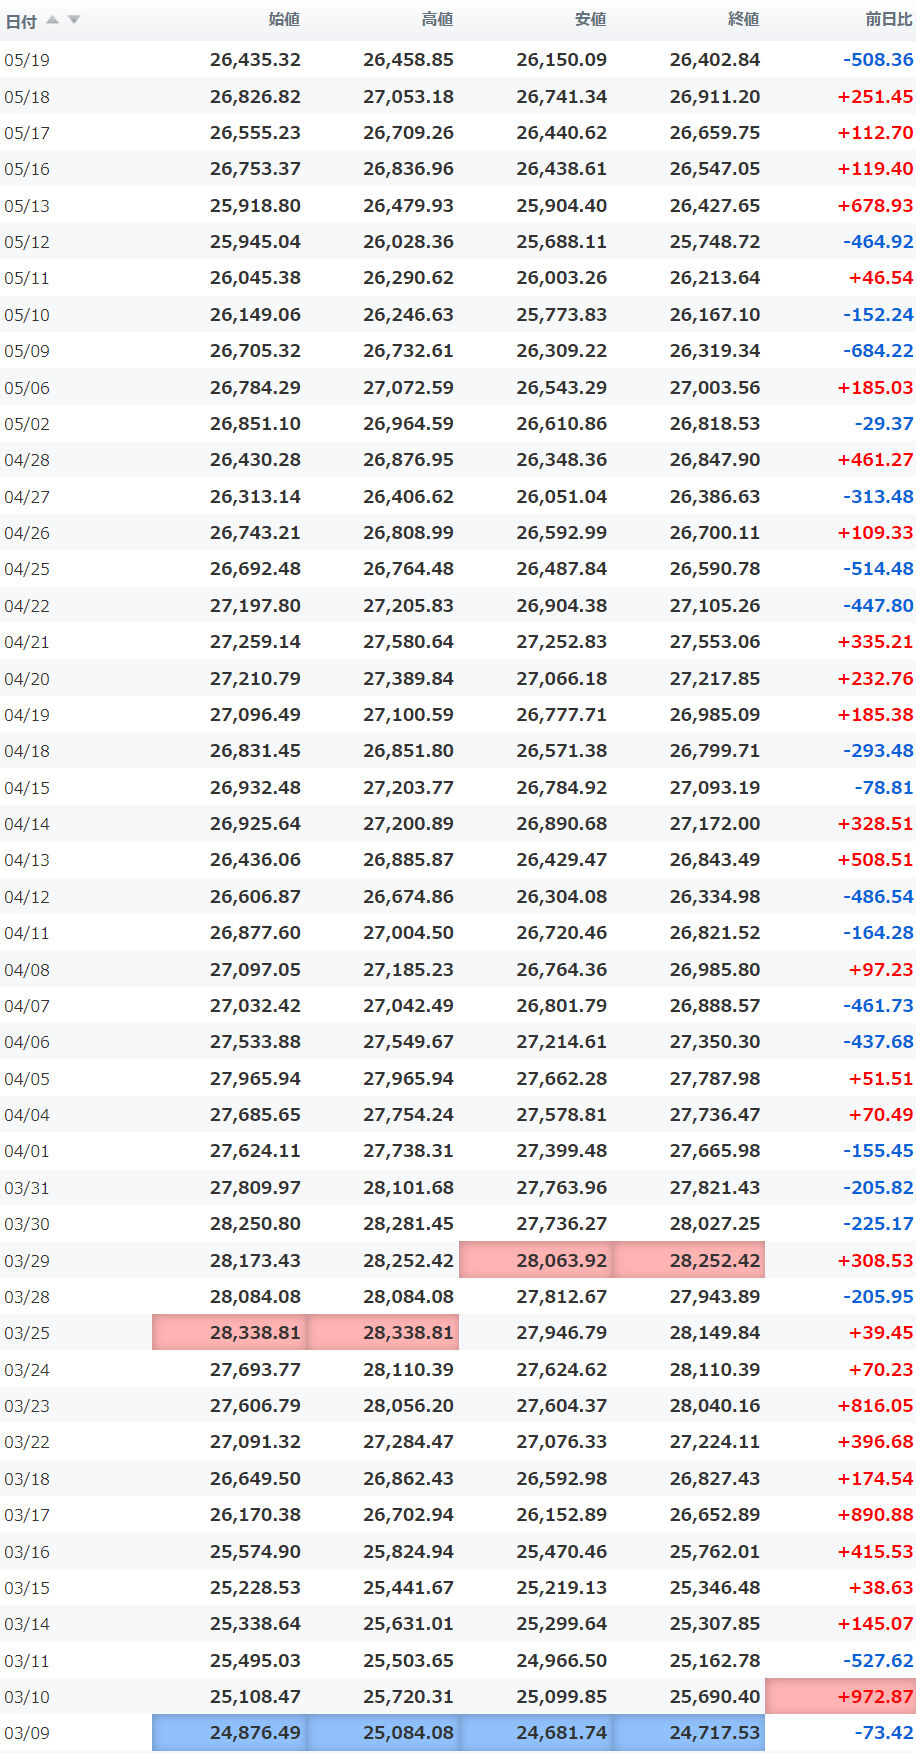Click the 03/28 date cell

pos(27,1297)
